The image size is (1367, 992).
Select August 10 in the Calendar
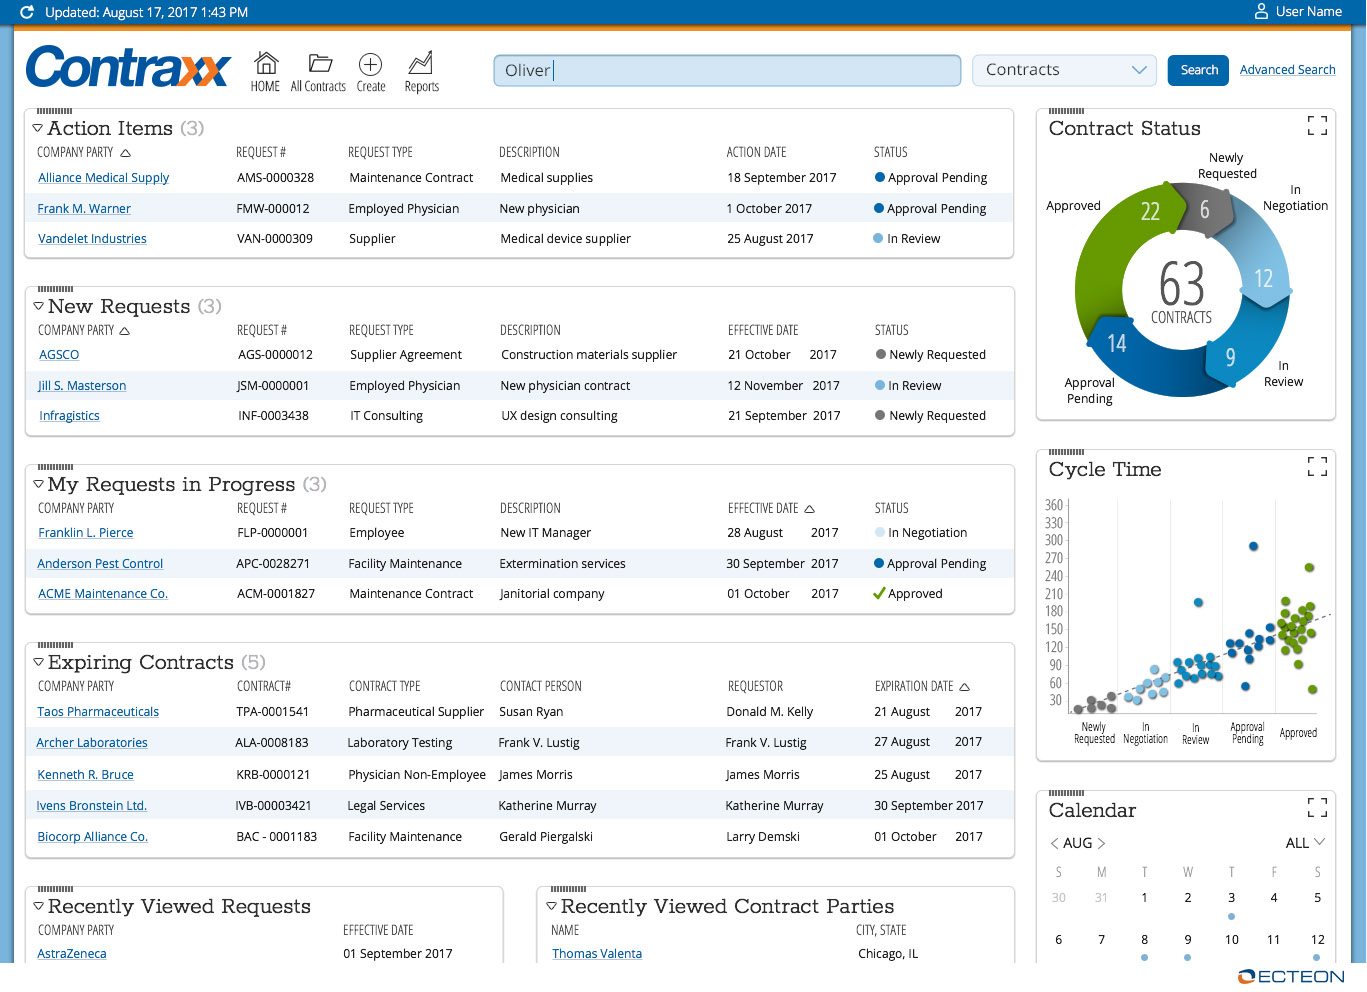pos(1231,940)
